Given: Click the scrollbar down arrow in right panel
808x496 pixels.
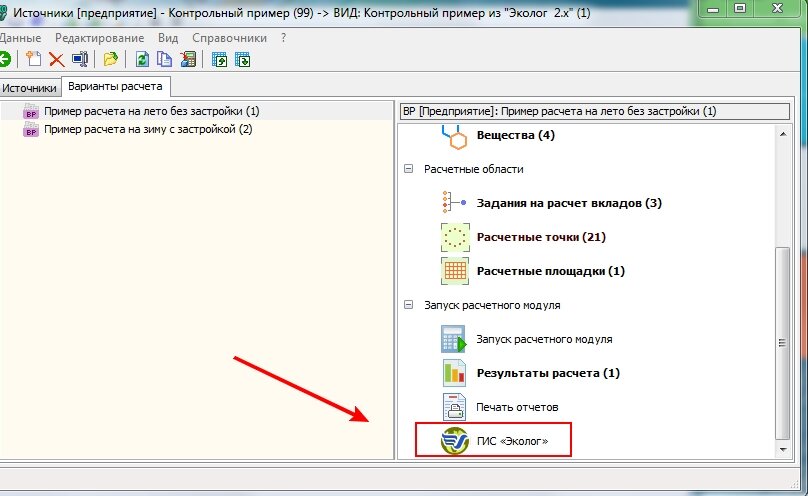Looking at the screenshot, I should pos(783,449).
